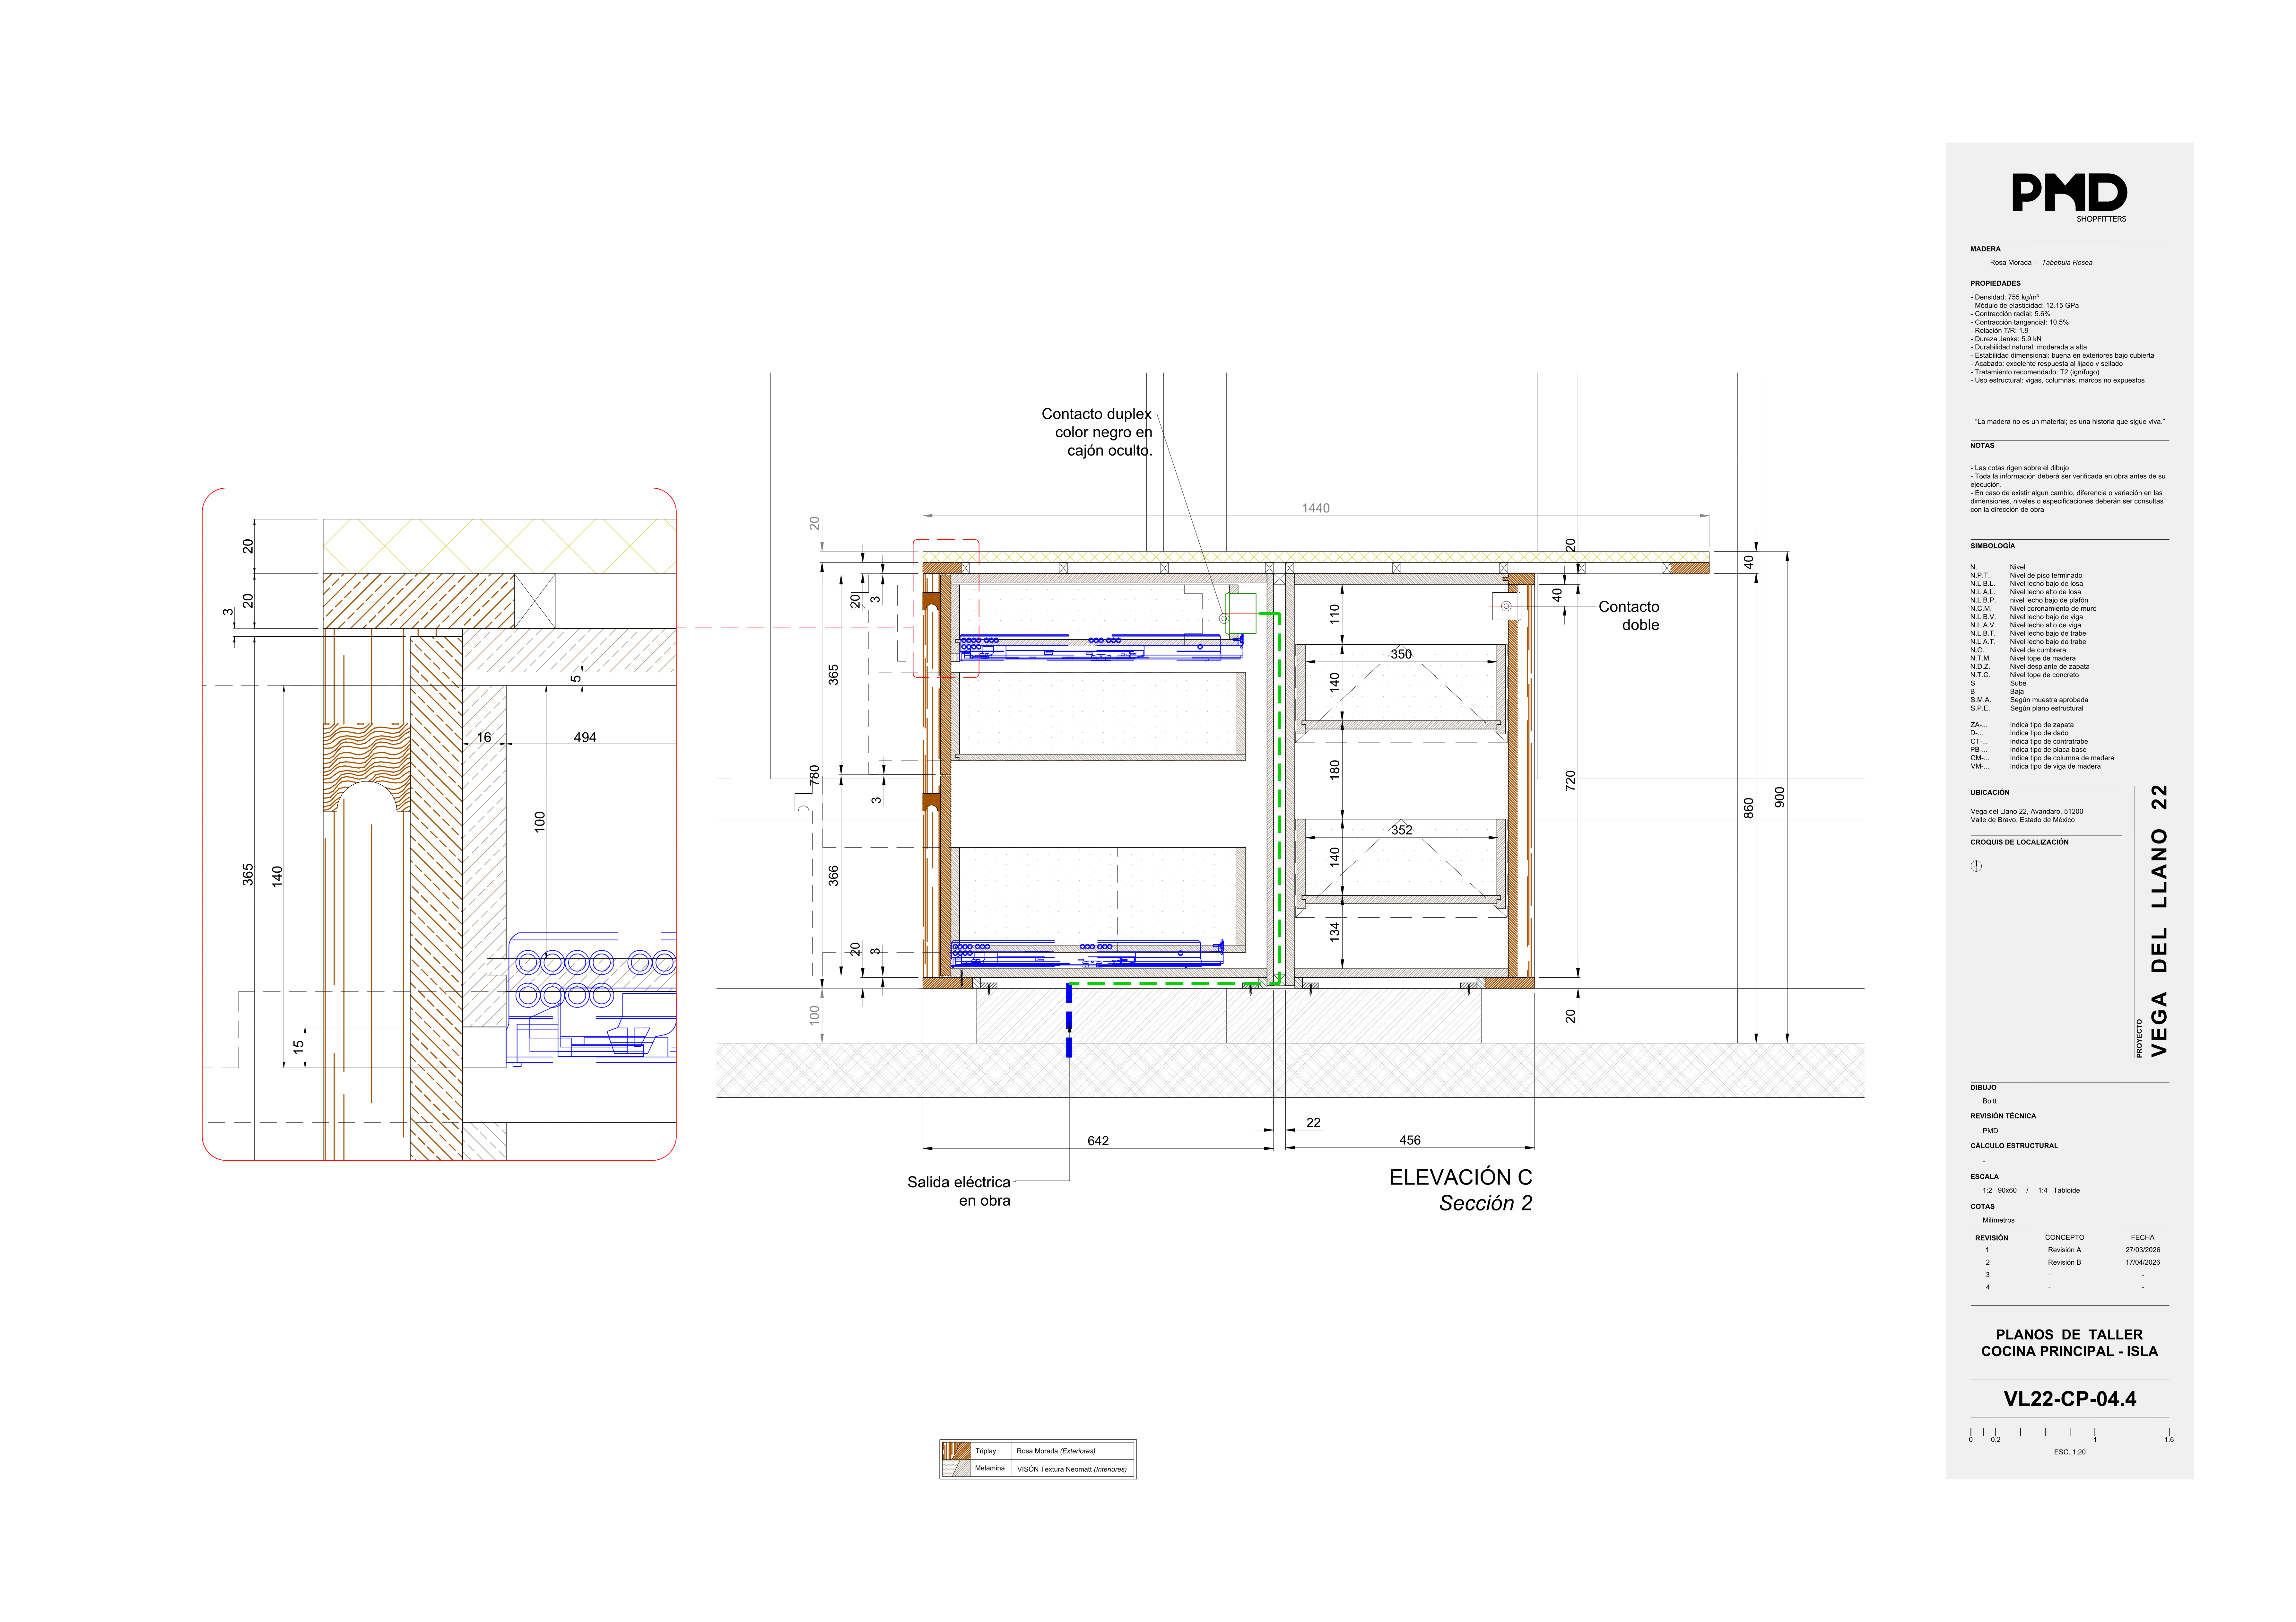This screenshot has height=1622, width=2296.
Task: Click the 'MADERA' heading
Action: 1985,249
